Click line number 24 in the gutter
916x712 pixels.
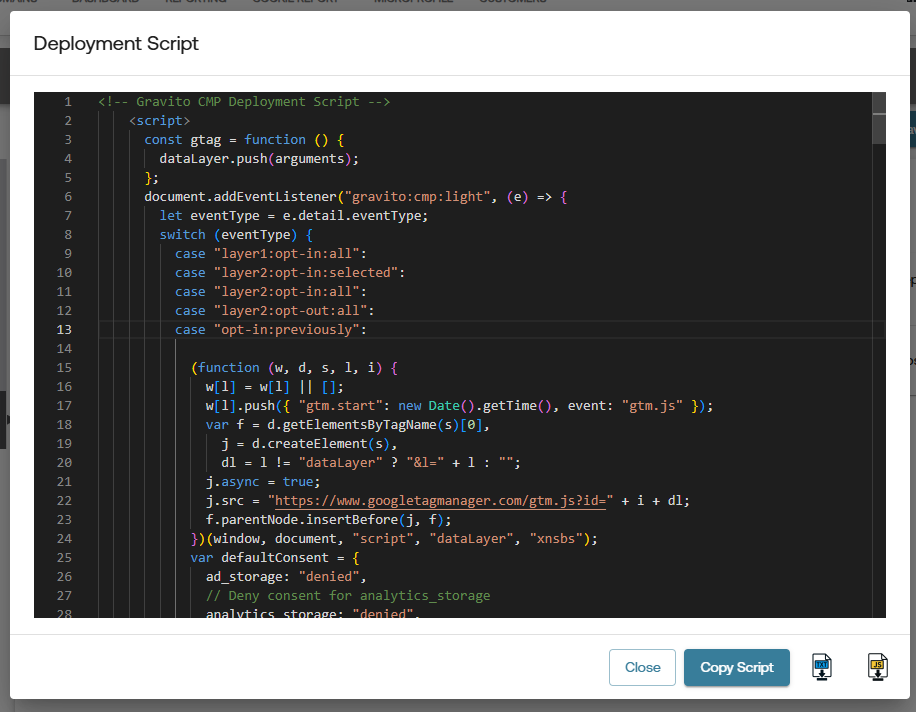pyautogui.click(x=64, y=539)
